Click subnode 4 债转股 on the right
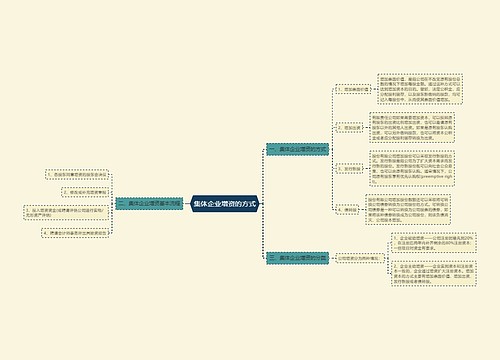The image size is (500, 360). click(347, 210)
